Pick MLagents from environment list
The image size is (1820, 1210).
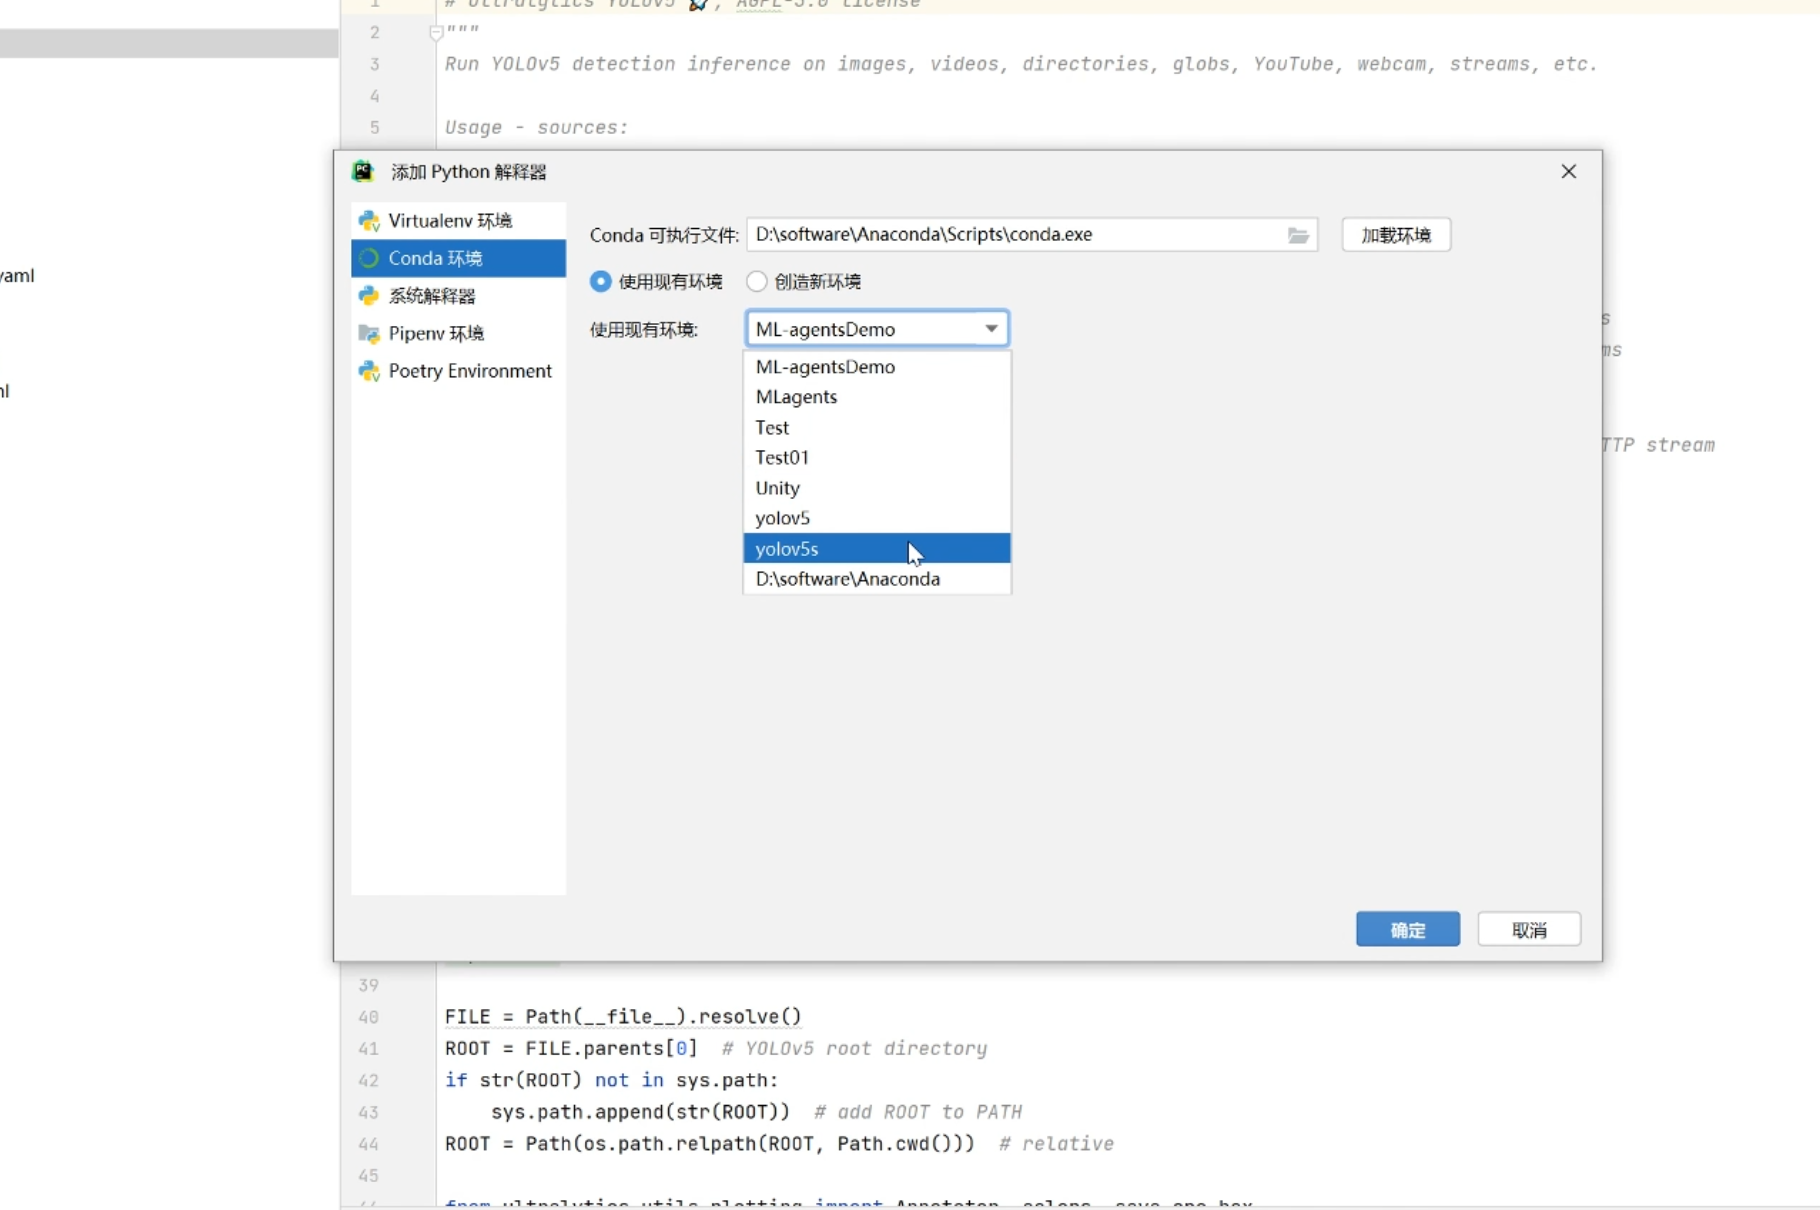click(877, 397)
